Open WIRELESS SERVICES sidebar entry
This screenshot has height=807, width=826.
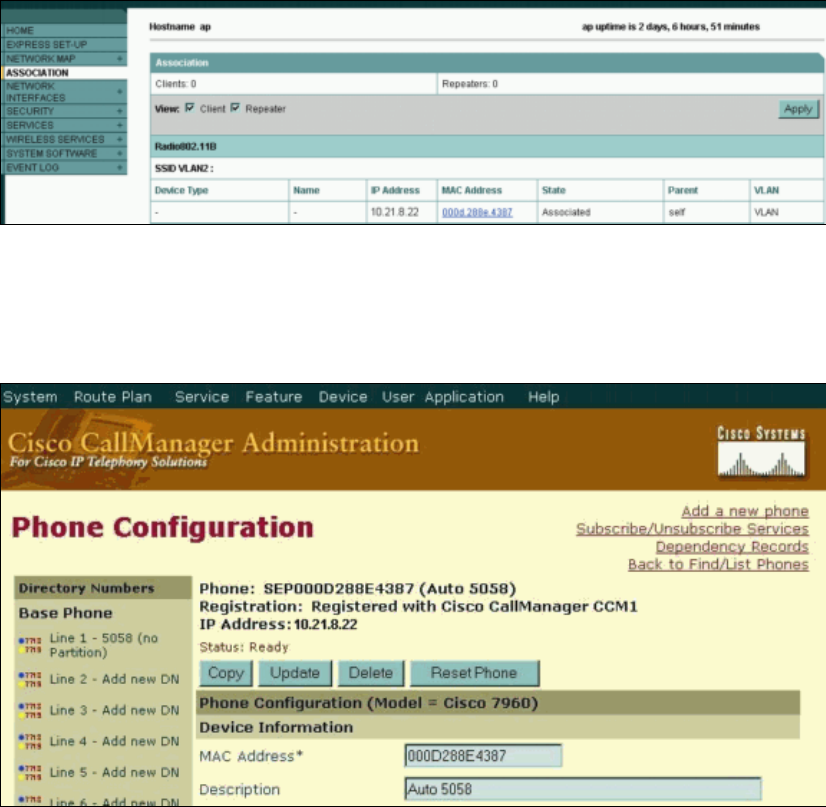coord(55,140)
